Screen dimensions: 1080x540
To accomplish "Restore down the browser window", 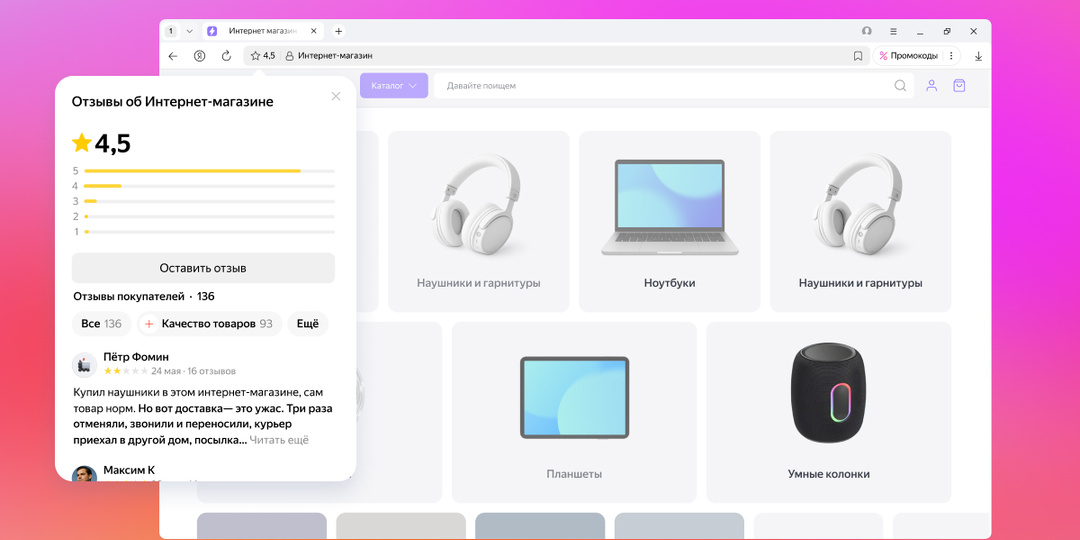I will [x=948, y=31].
